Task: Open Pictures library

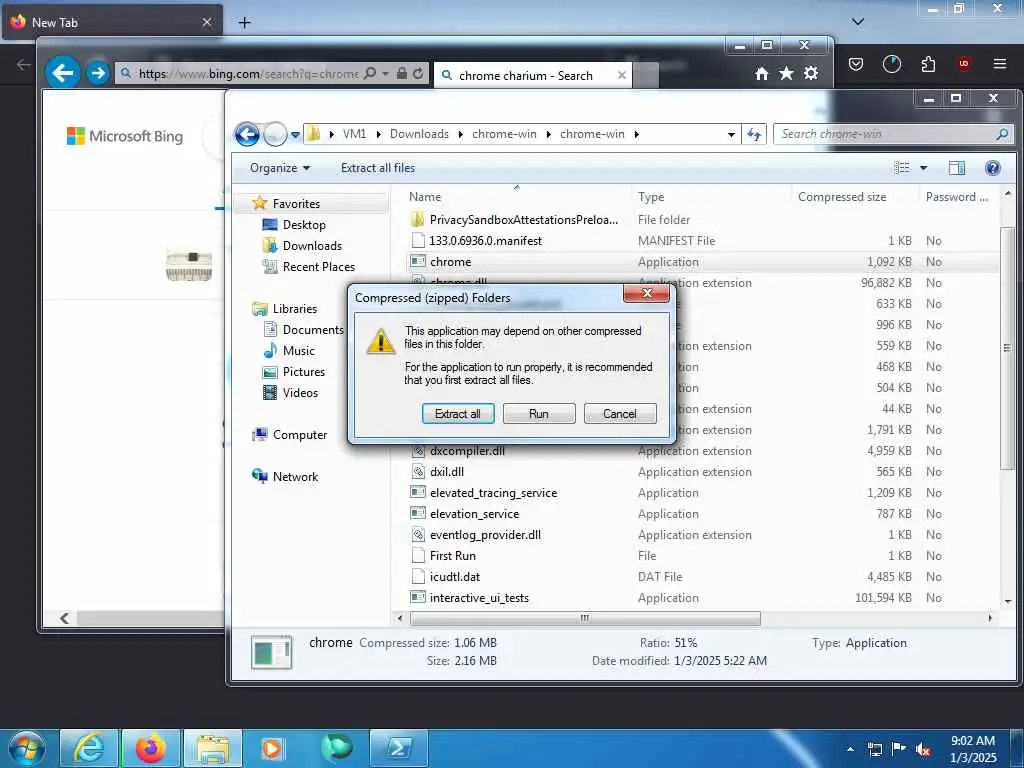Action: click(x=294, y=372)
